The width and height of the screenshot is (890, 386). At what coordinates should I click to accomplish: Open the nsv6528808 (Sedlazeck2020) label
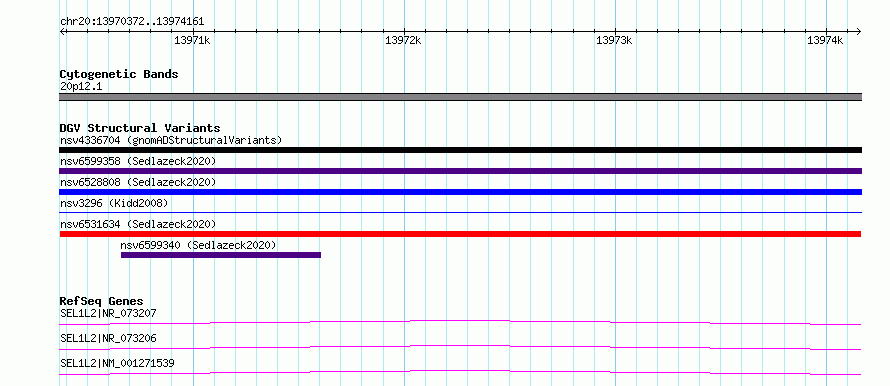pyautogui.click(x=138, y=182)
